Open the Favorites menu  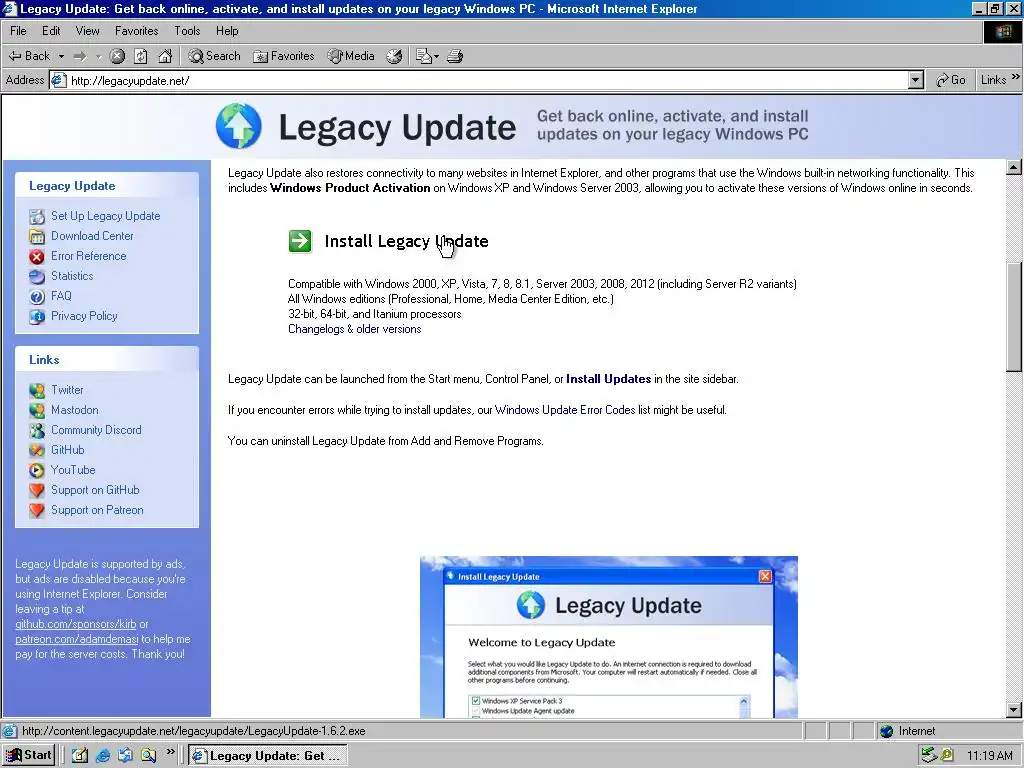point(136,31)
